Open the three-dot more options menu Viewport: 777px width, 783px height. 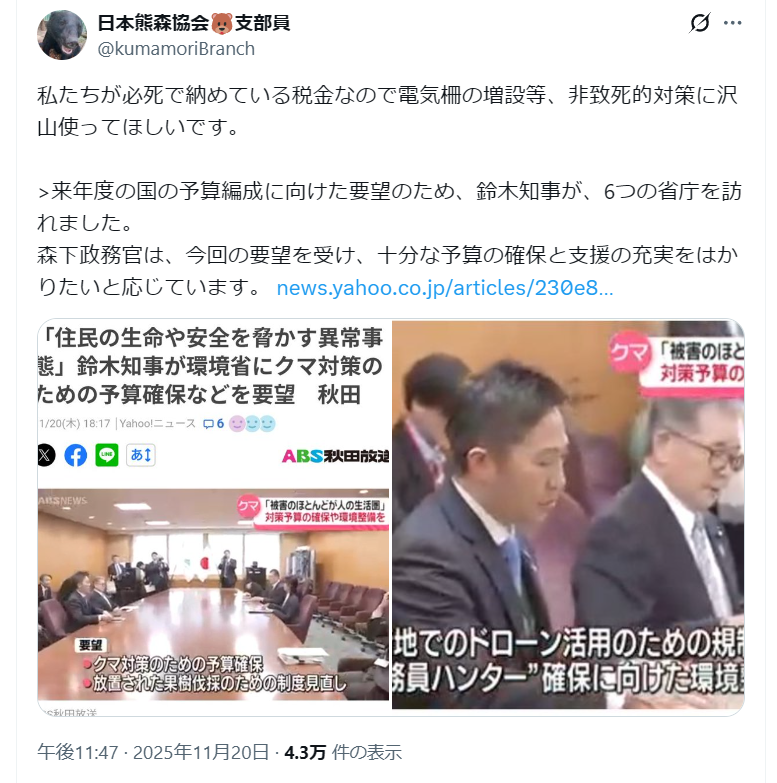click(x=733, y=23)
